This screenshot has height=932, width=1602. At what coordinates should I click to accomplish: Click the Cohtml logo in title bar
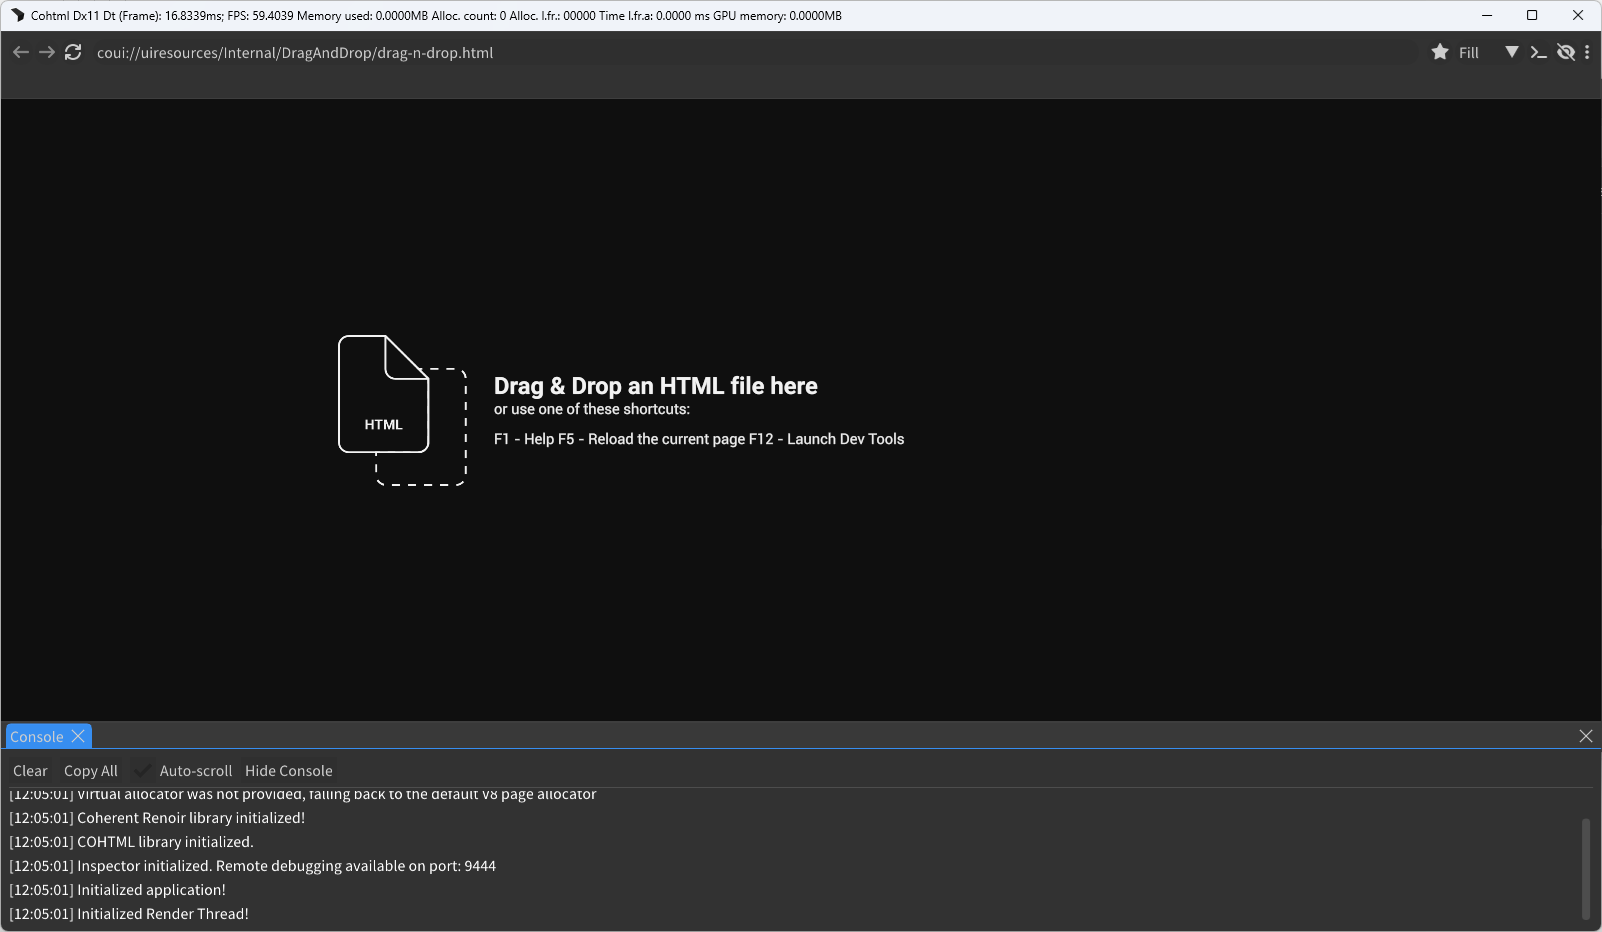[x=17, y=15]
